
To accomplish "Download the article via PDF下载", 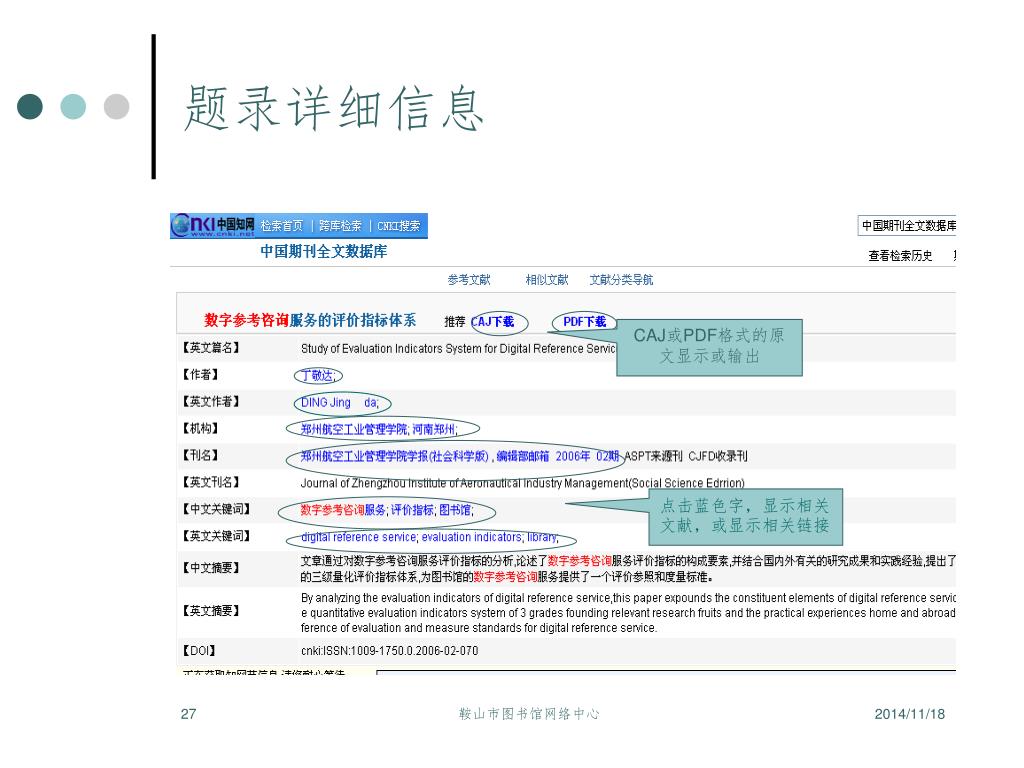I will (x=584, y=322).
